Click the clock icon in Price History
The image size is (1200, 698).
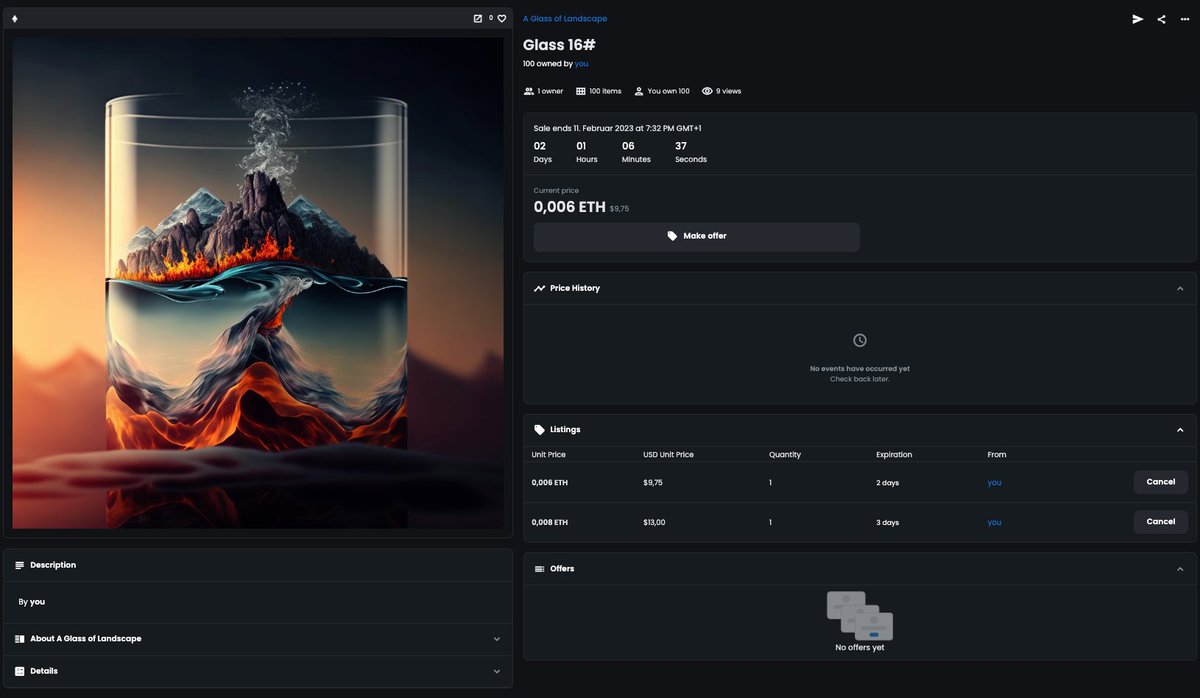pyautogui.click(x=860, y=340)
